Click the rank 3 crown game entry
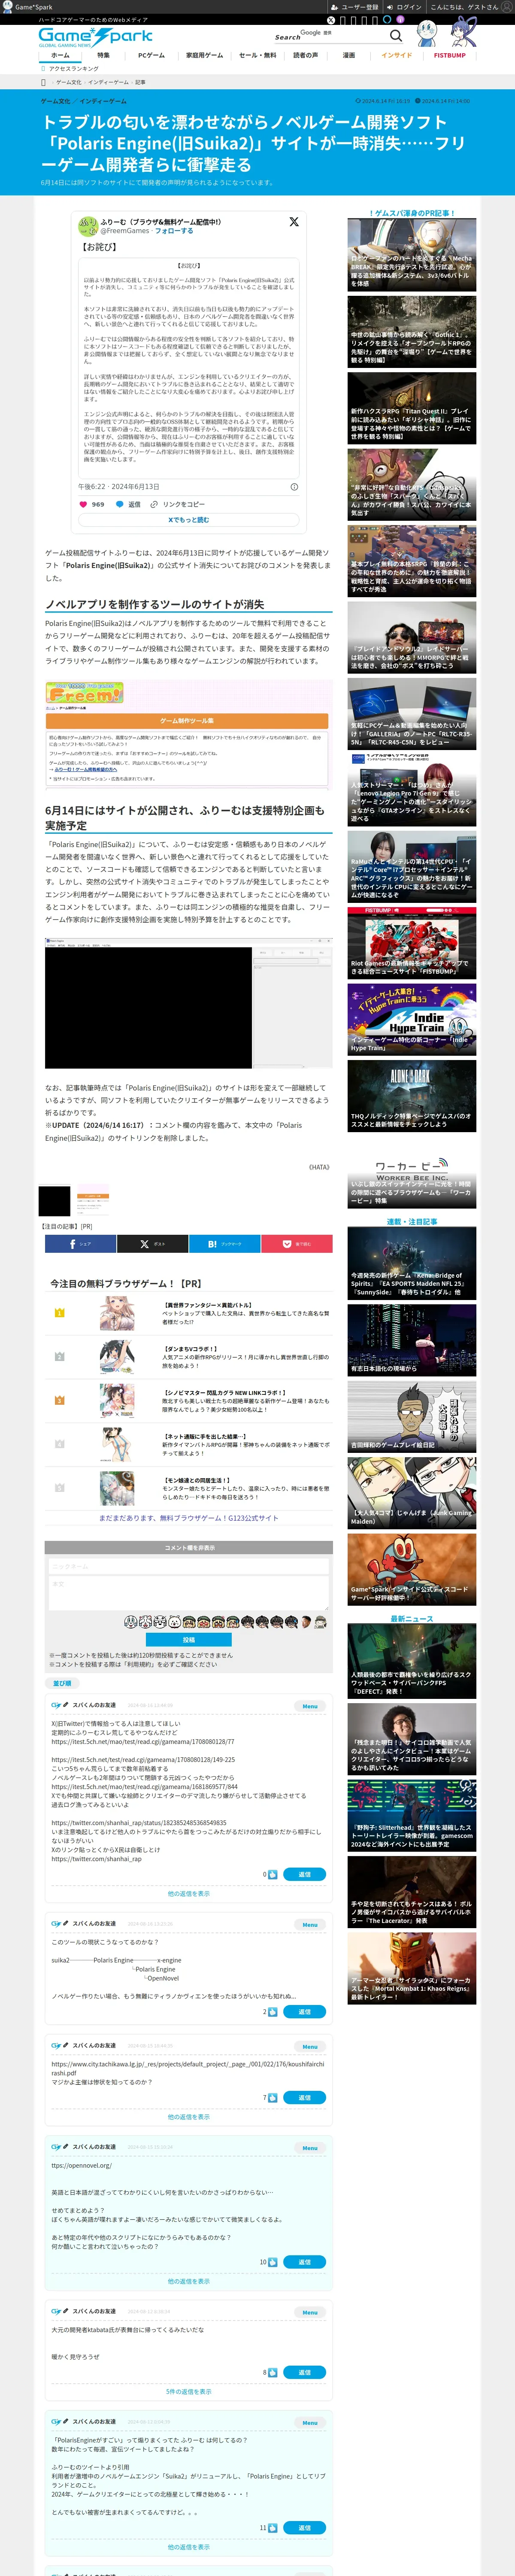This screenshot has width=515, height=2576. point(188,1400)
